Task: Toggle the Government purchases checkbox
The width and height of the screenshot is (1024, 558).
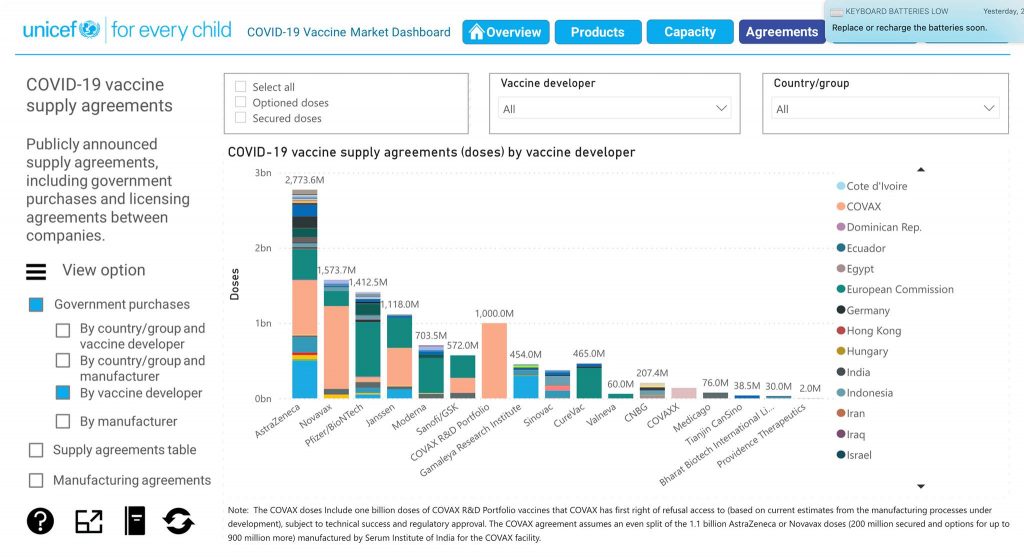Action: pos(37,304)
